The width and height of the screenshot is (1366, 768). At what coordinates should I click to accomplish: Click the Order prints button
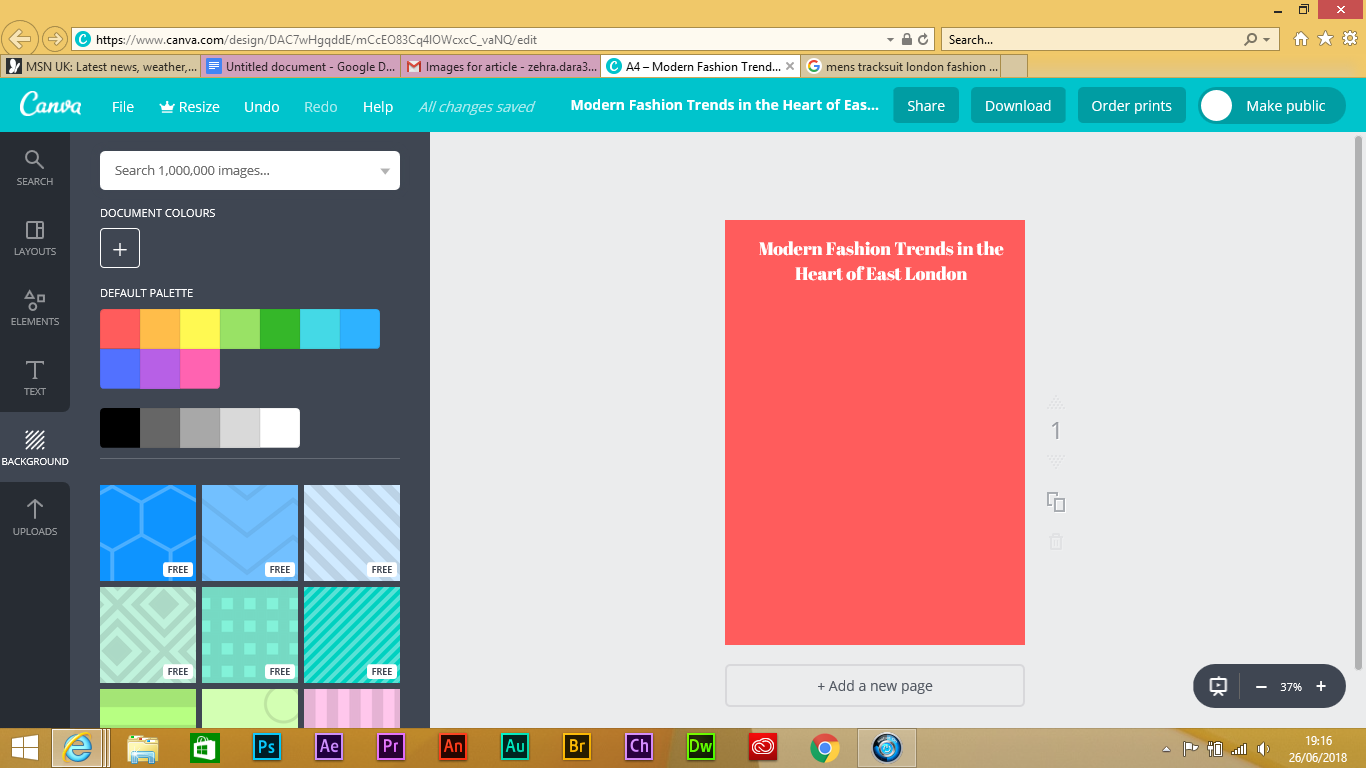coord(1132,106)
